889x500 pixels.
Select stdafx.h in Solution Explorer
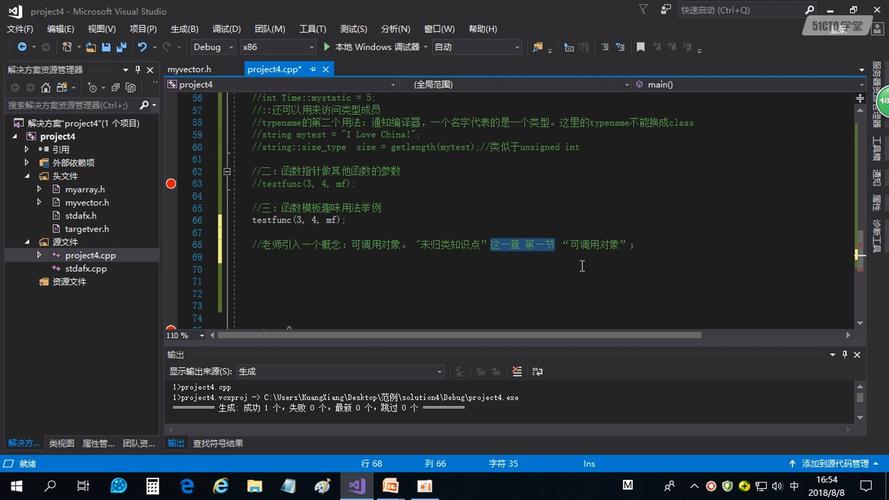point(81,215)
